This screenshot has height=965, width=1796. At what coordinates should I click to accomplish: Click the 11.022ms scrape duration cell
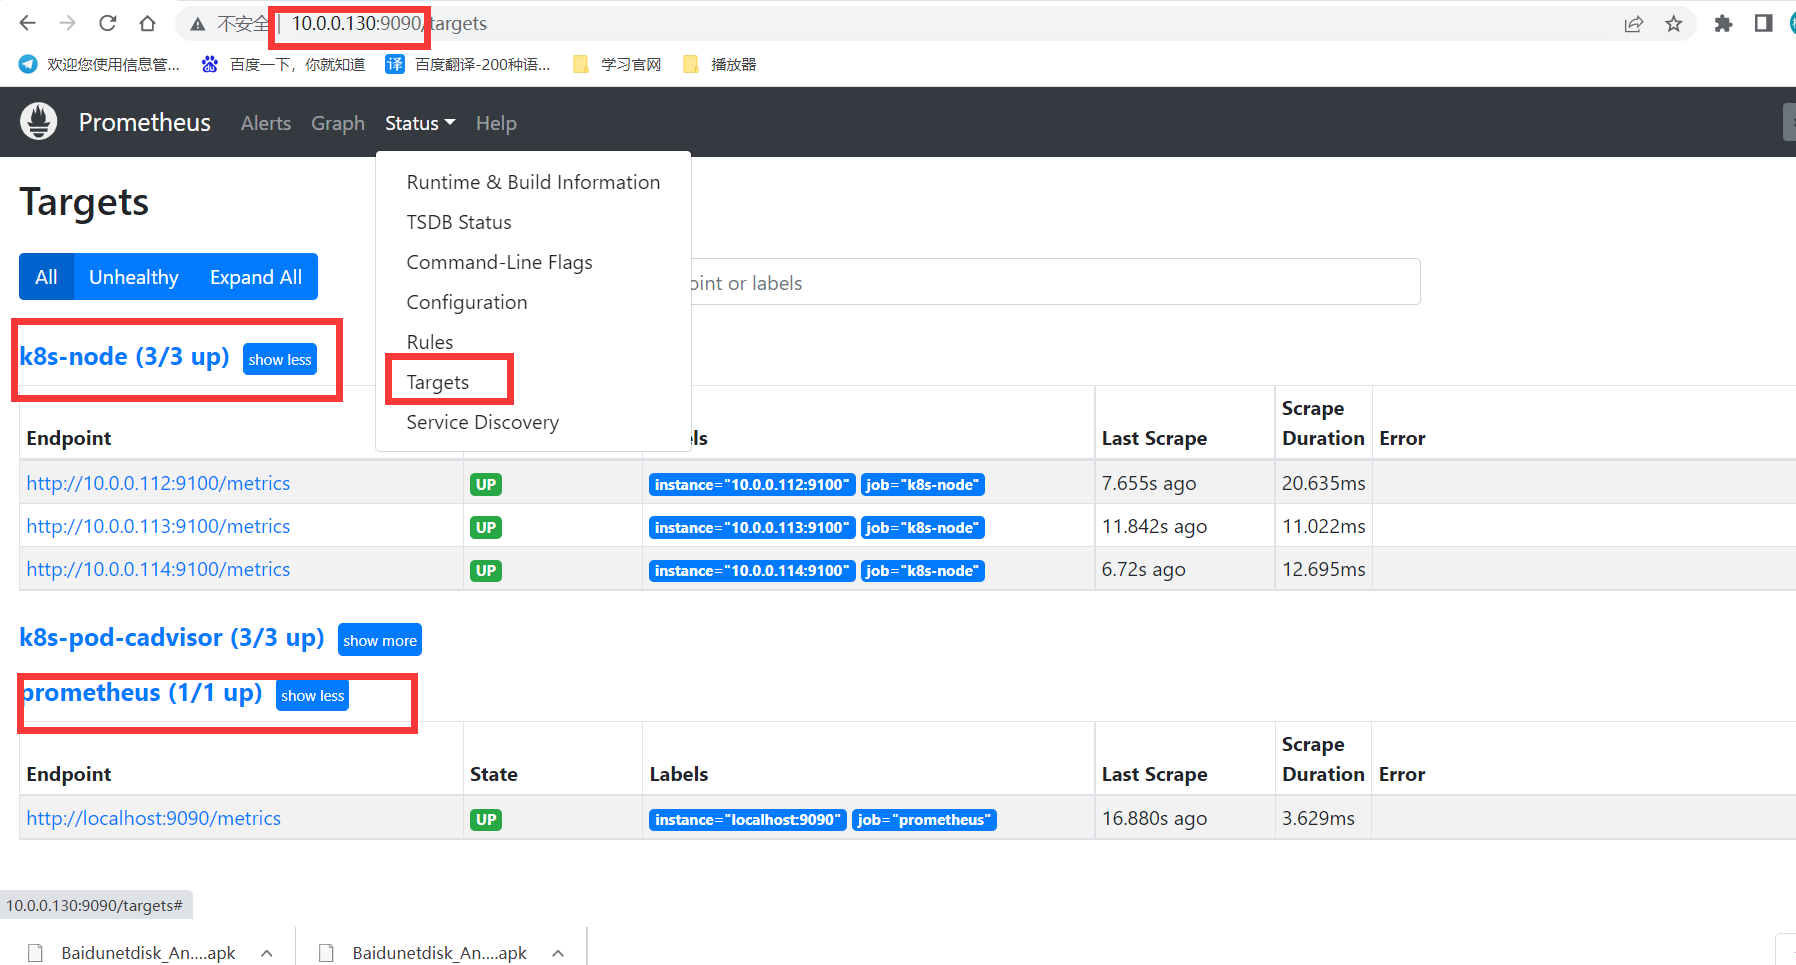tap(1324, 526)
